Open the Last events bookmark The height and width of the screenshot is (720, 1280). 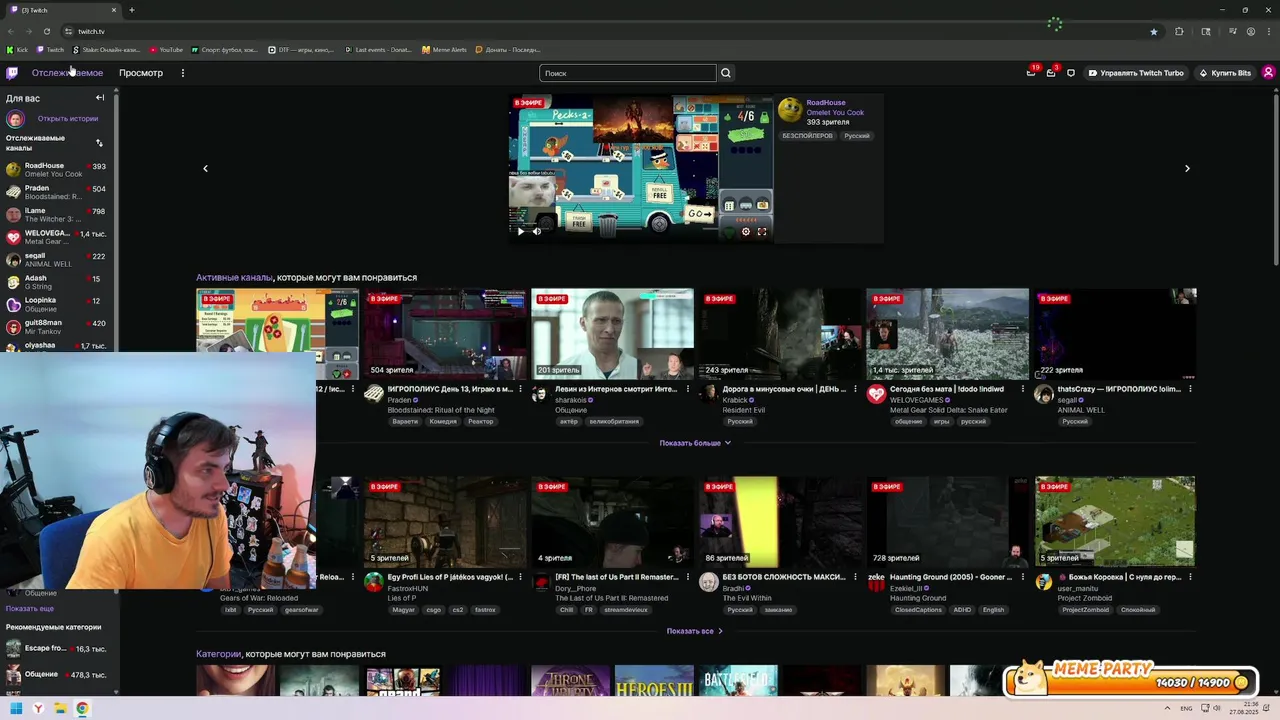pos(378,50)
